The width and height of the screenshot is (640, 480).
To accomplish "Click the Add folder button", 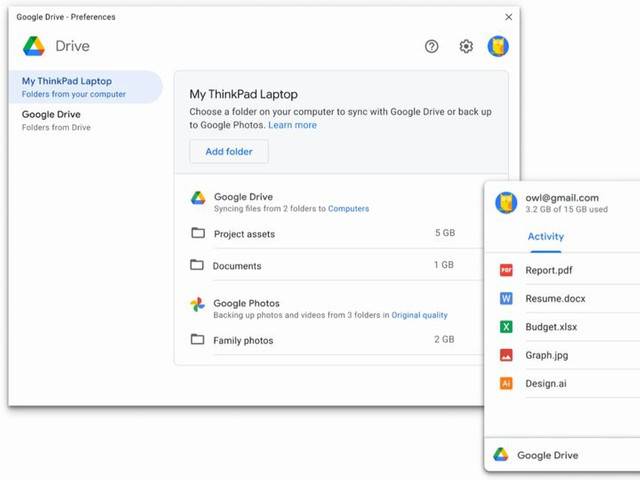I will click(229, 152).
